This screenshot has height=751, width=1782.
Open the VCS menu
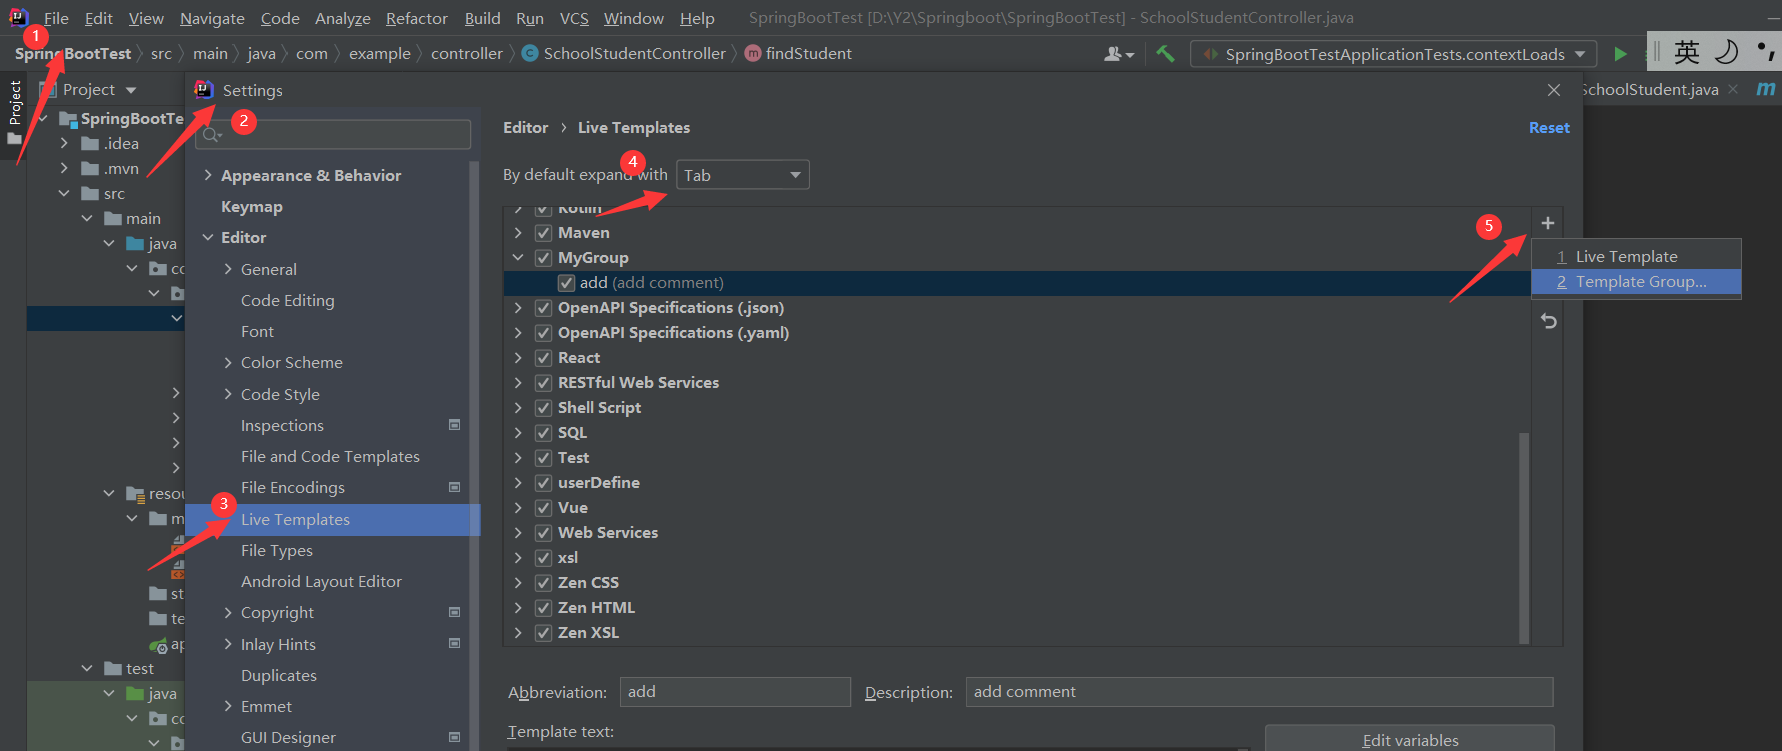pyautogui.click(x=574, y=18)
